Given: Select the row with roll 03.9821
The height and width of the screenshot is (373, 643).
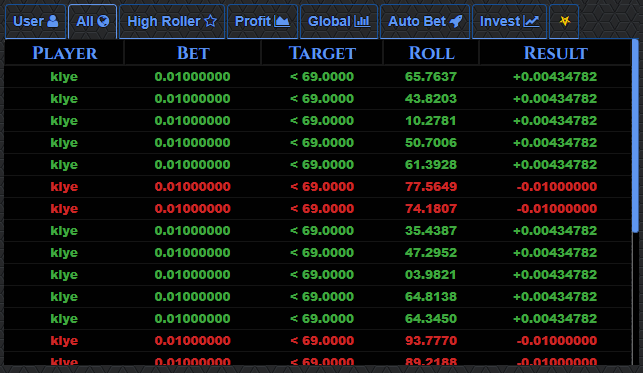Looking at the screenshot, I should (318, 274).
